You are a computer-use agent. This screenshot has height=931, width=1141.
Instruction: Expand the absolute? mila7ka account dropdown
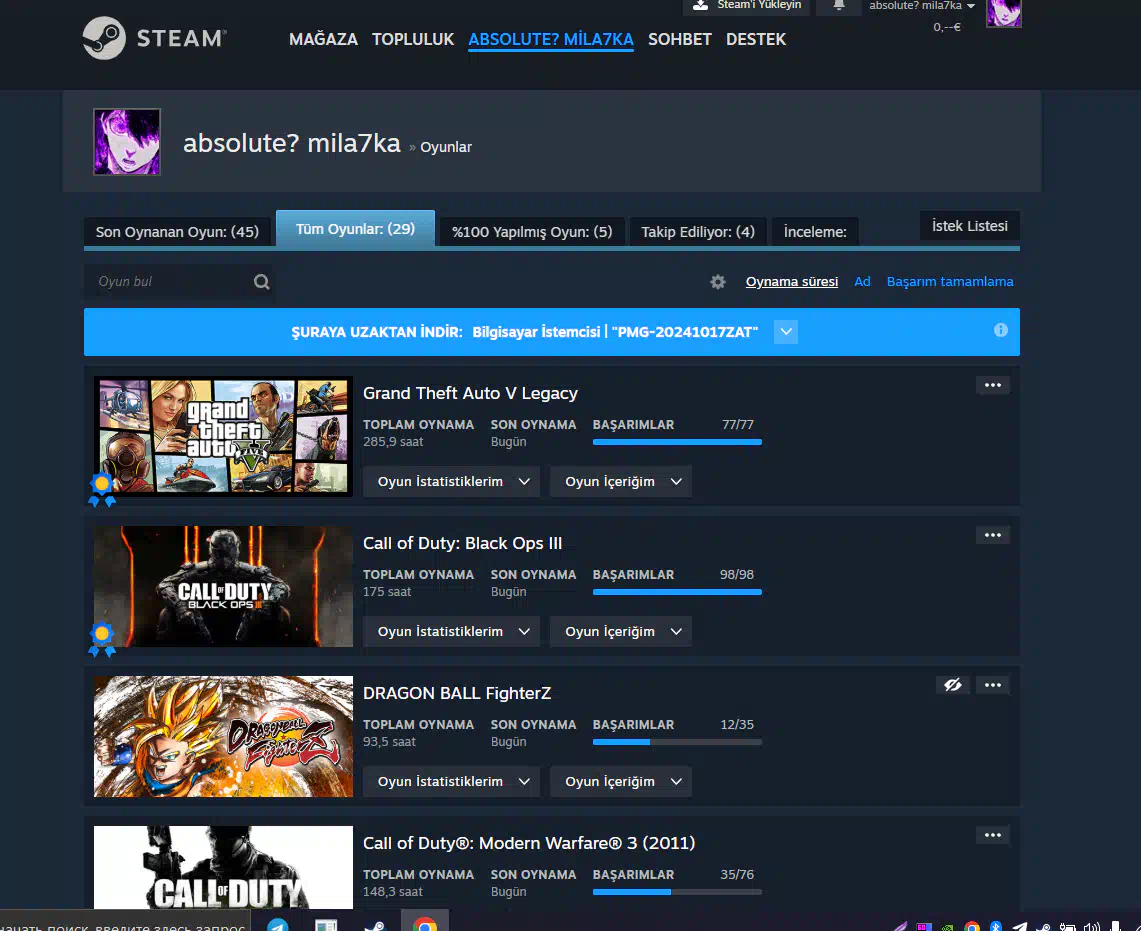click(921, 6)
